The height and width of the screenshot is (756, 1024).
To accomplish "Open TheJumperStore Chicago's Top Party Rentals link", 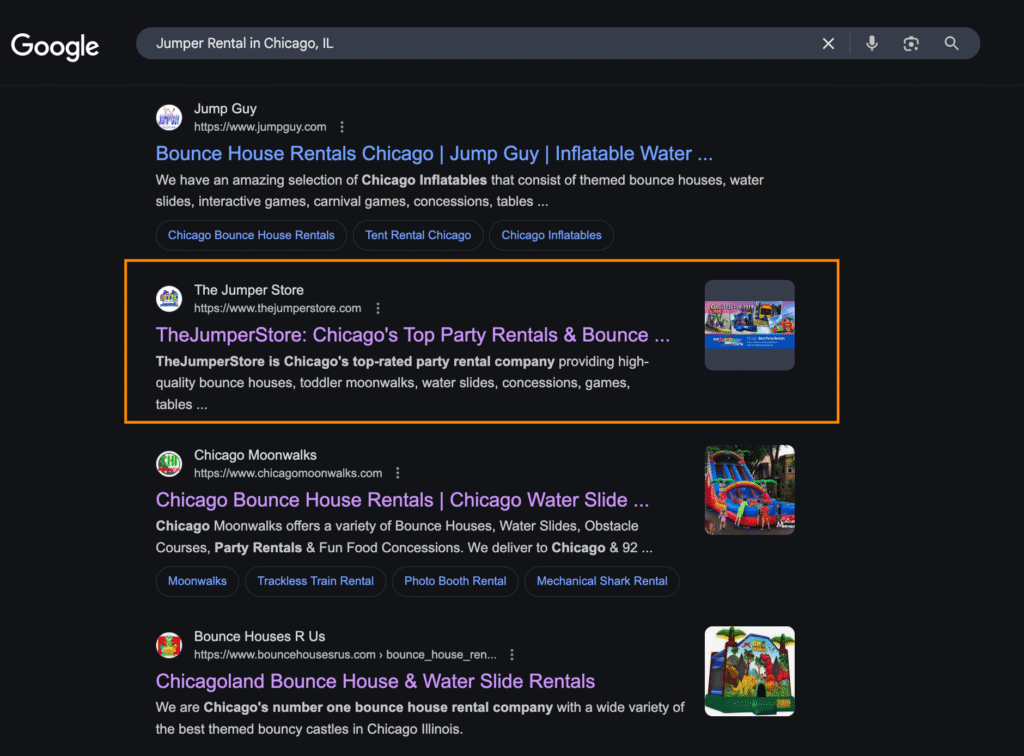I will click(413, 335).
